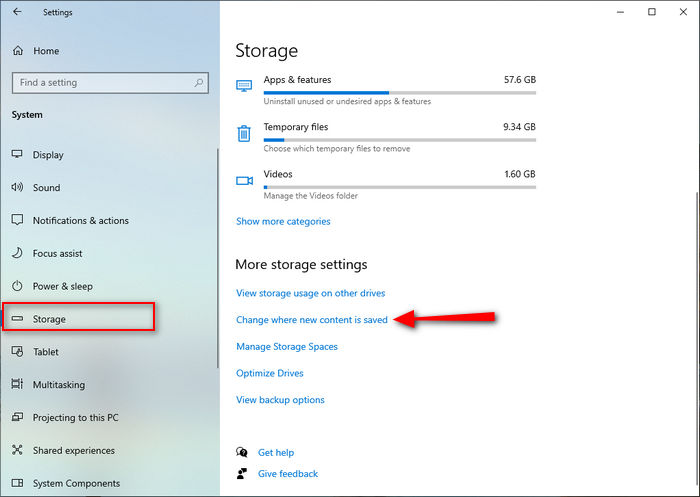The height and width of the screenshot is (497, 700).
Task: Click the 9.34 GB size value
Action: (x=519, y=127)
